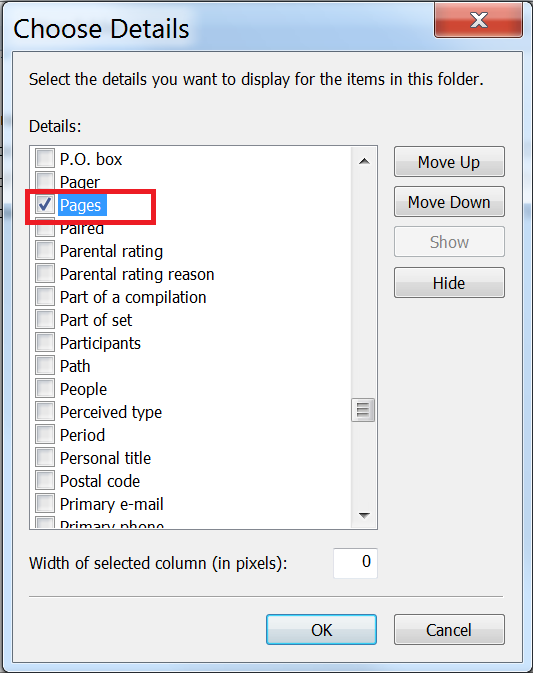Check the Path detail checkbox

(x=45, y=366)
